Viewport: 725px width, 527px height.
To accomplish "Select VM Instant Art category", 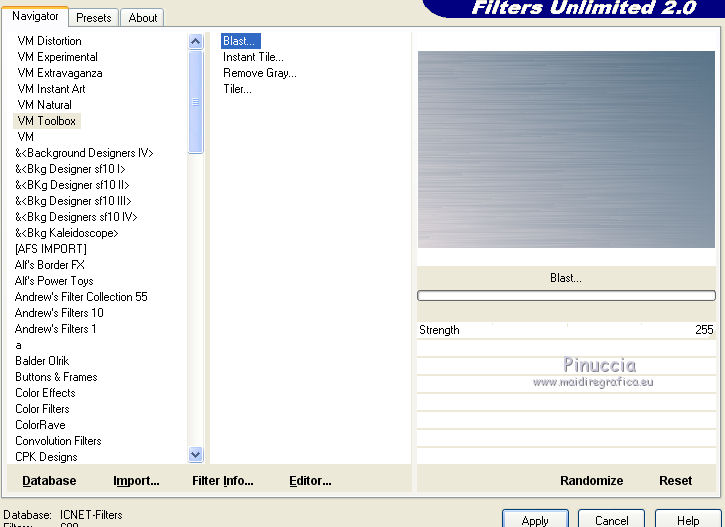I will tap(51, 89).
